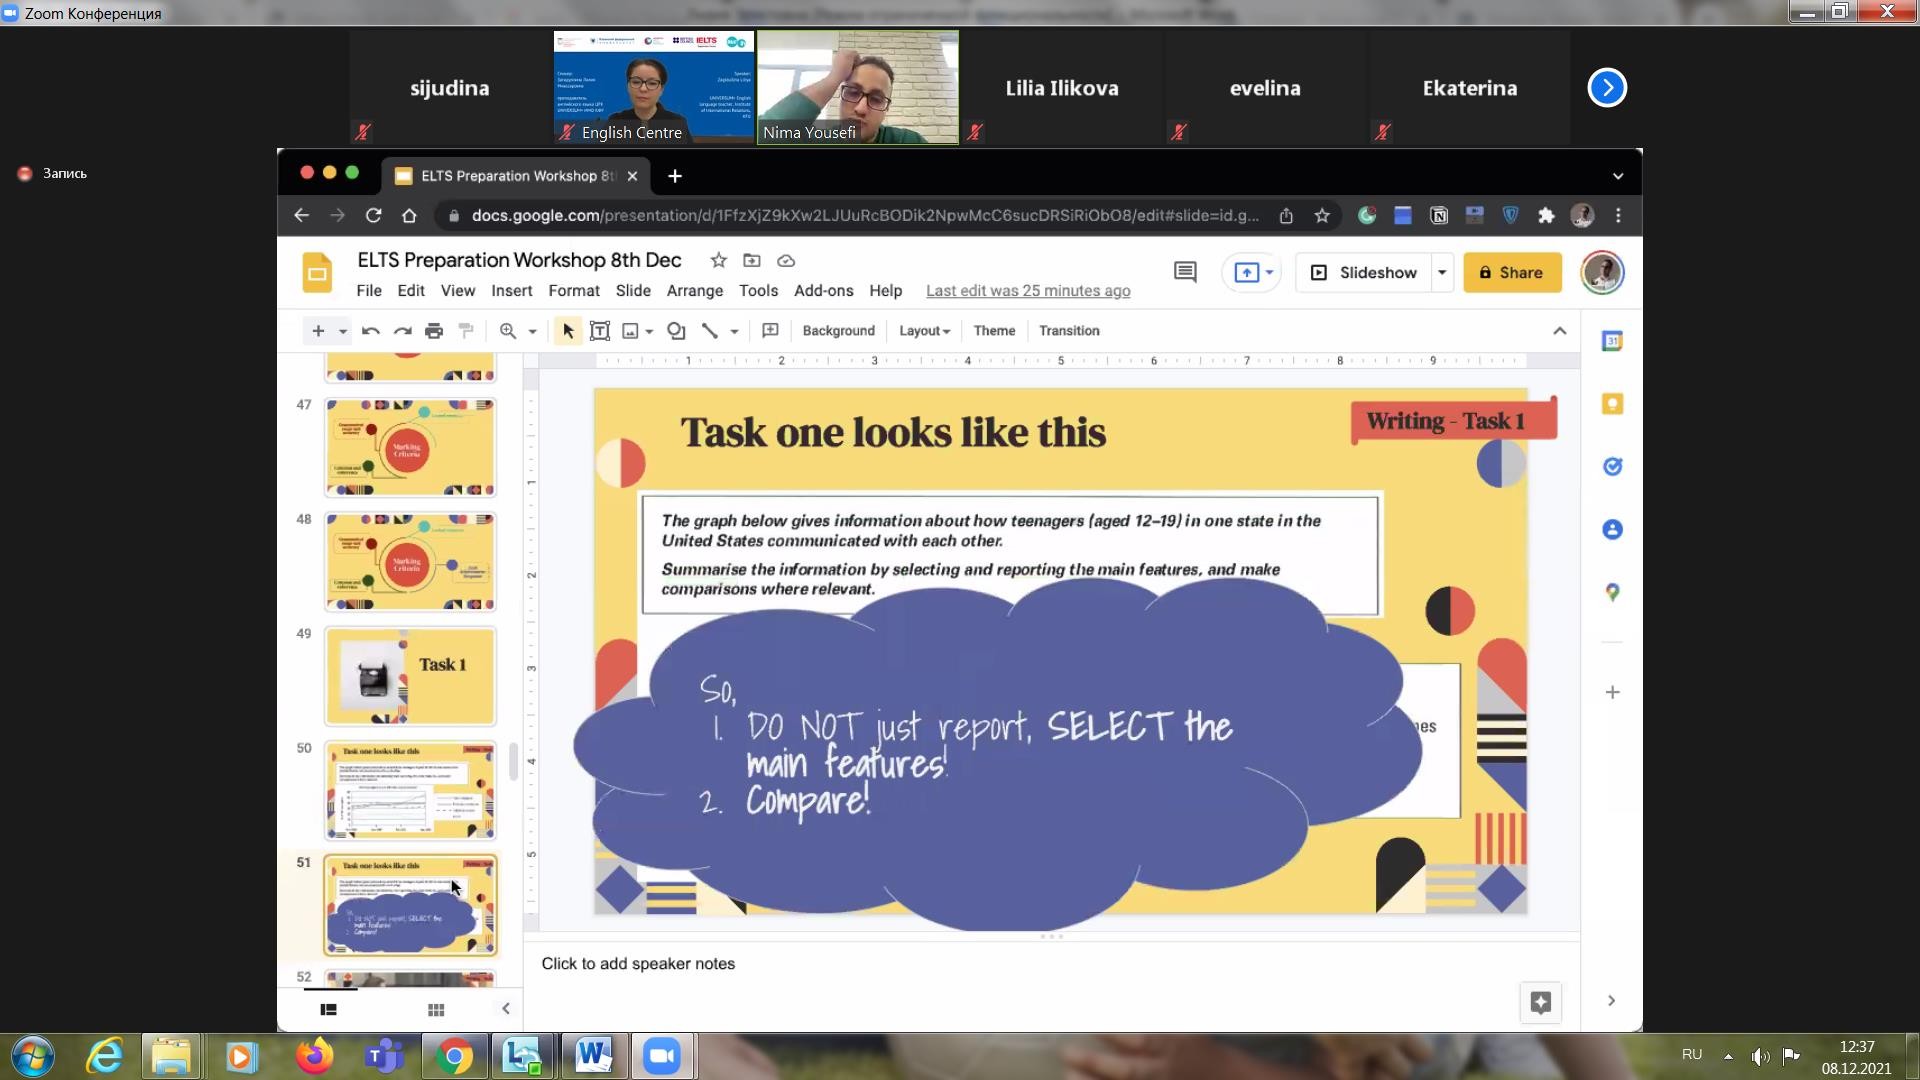This screenshot has width=1920, height=1080.
Task: Click the Share button
Action: [1511, 272]
